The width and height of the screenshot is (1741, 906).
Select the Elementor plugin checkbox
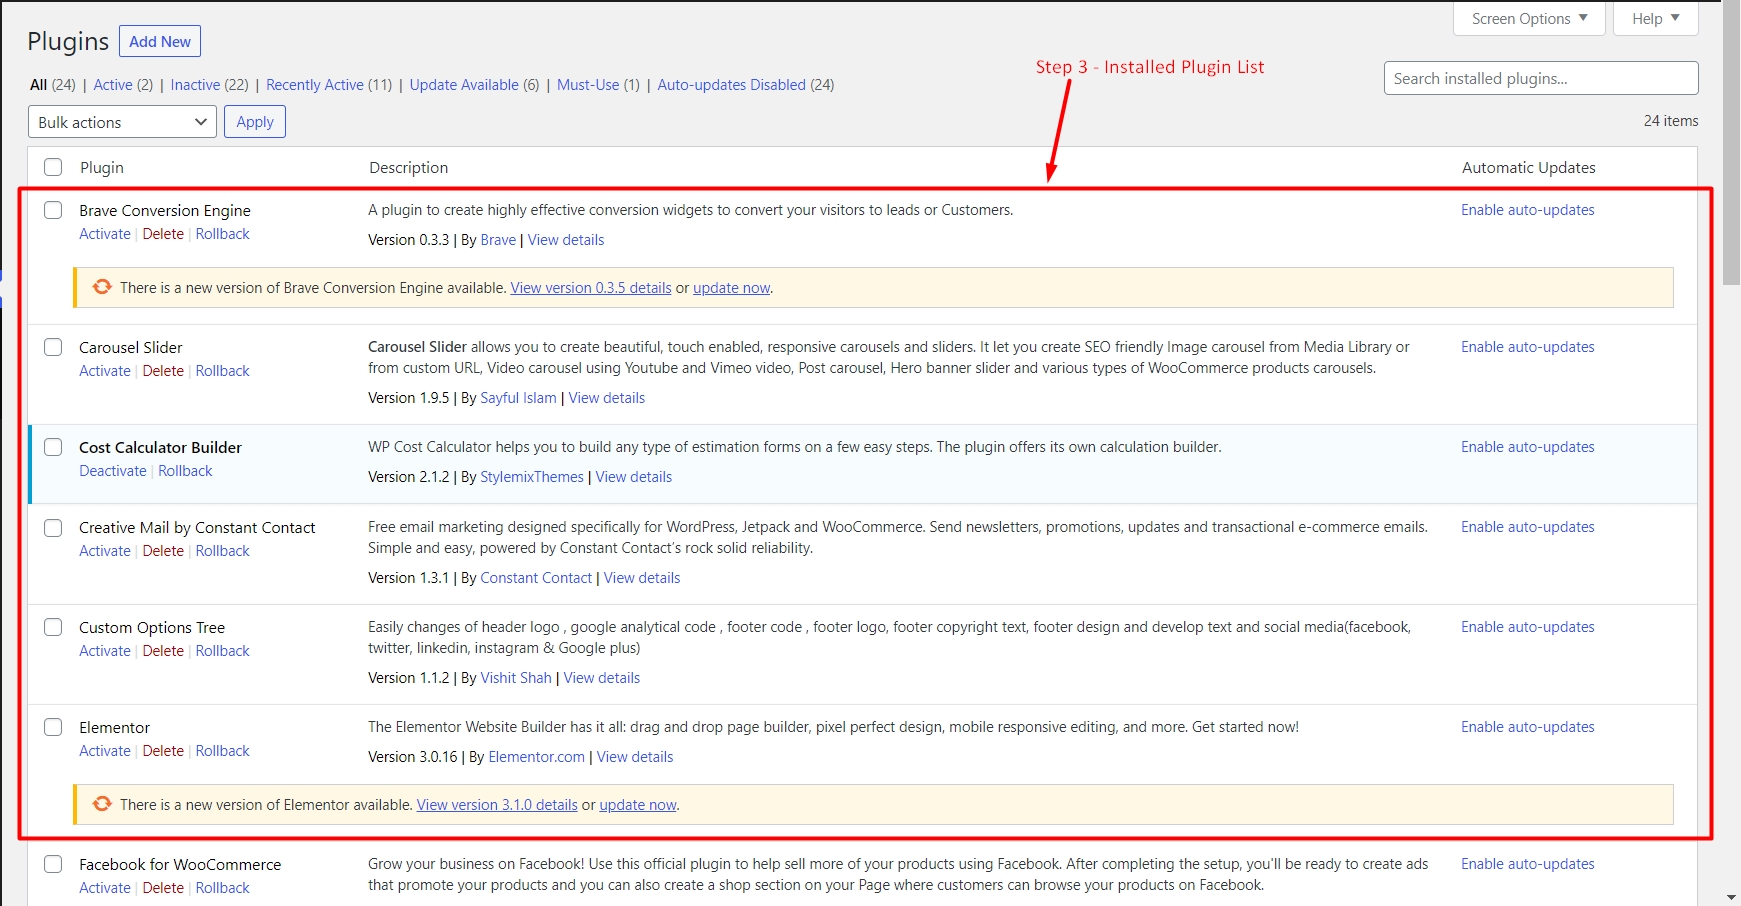point(53,727)
